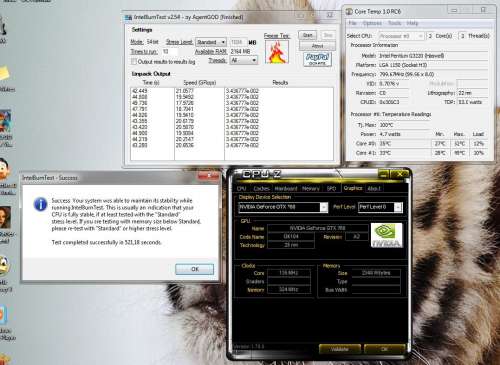Image resolution: width=500 pixels, height=365 pixels.
Task: Click the Test completed successfully message line
Action: [x=106, y=242]
